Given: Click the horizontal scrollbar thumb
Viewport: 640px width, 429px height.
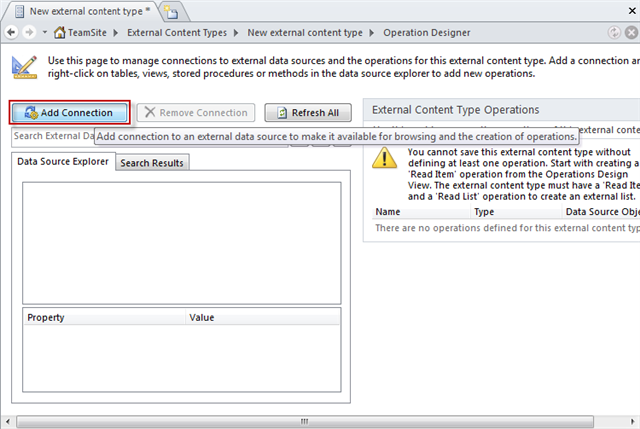Looking at the screenshot, I should [x=304, y=421].
